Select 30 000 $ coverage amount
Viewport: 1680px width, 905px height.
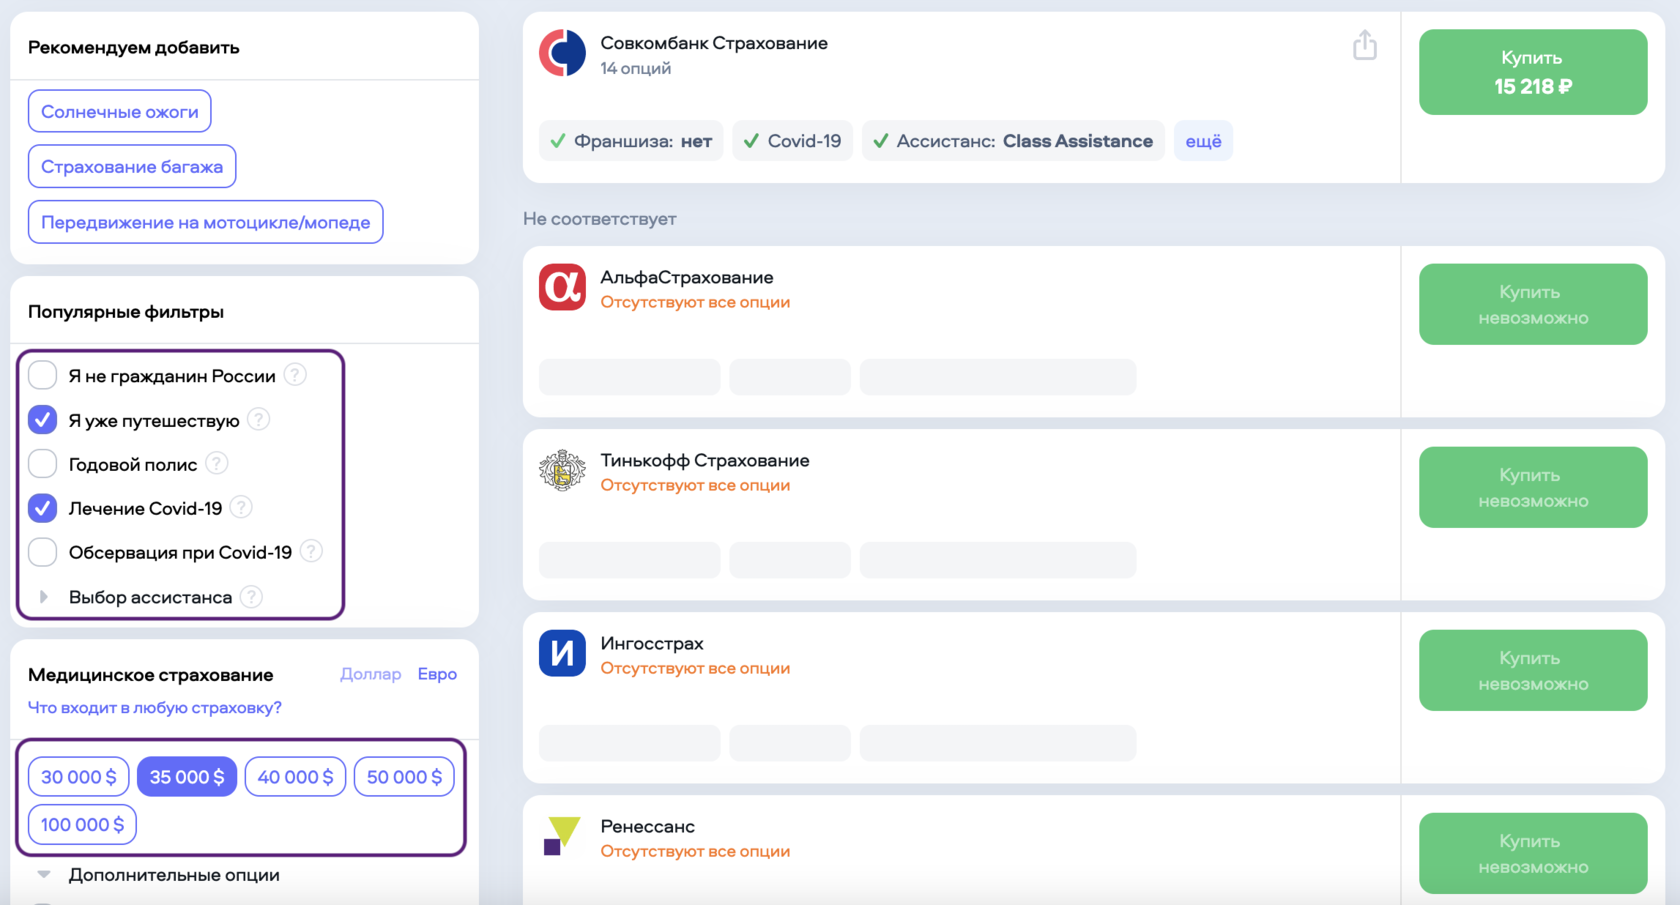tap(79, 777)
